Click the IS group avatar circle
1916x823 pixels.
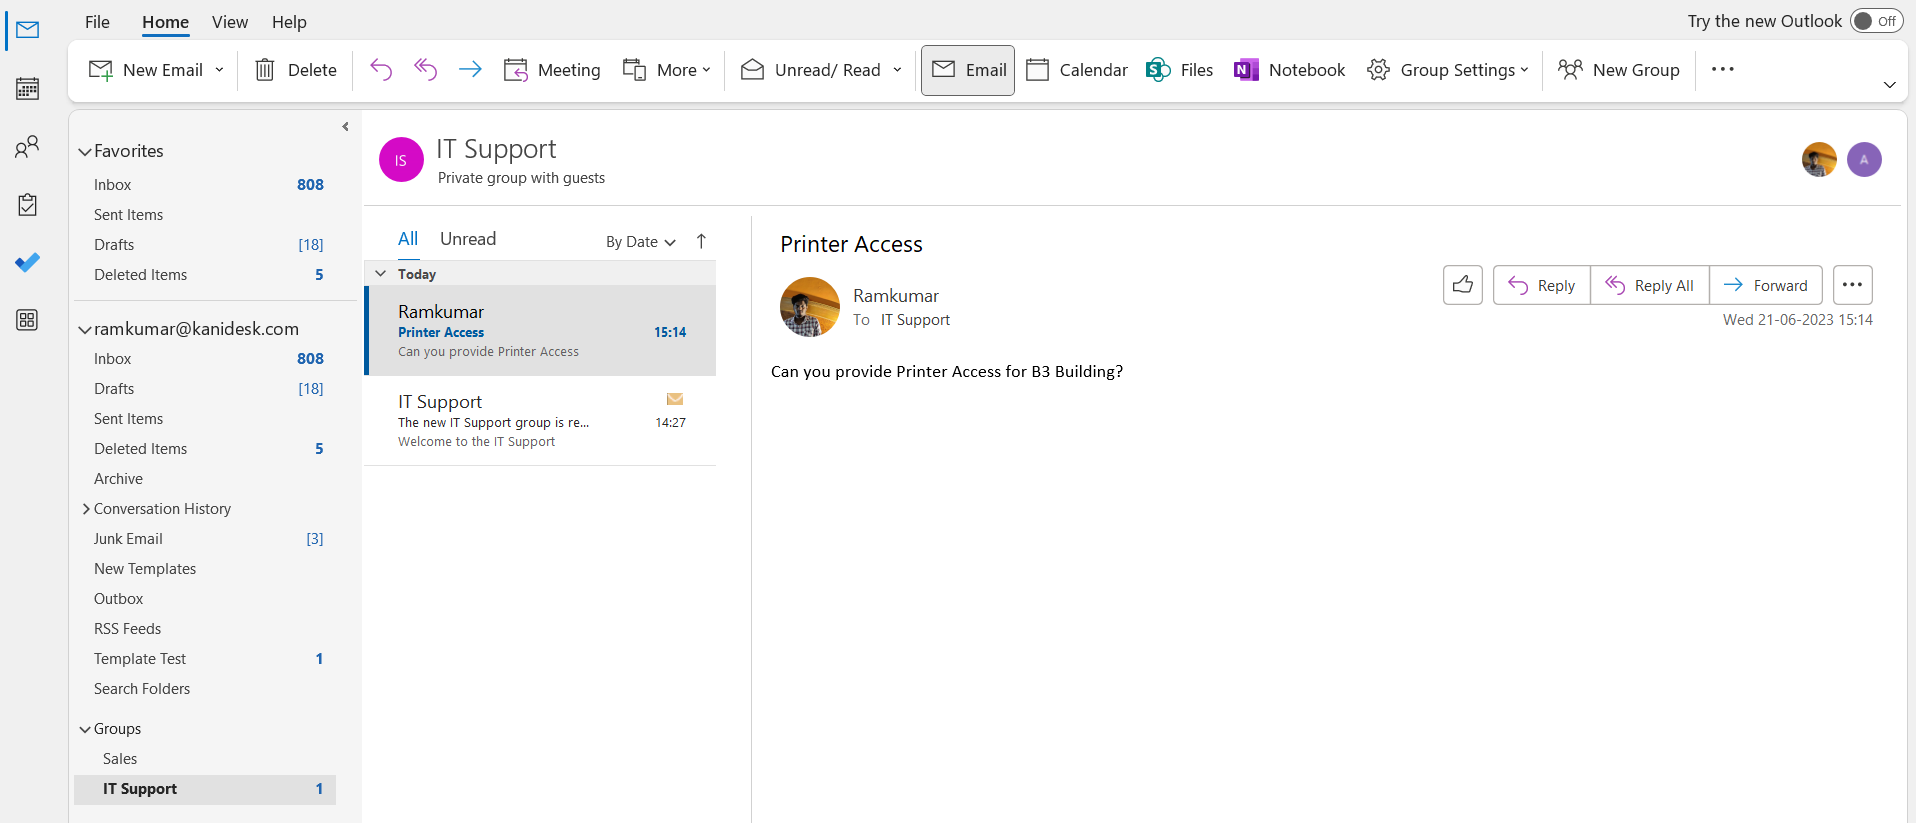[401, 160]
